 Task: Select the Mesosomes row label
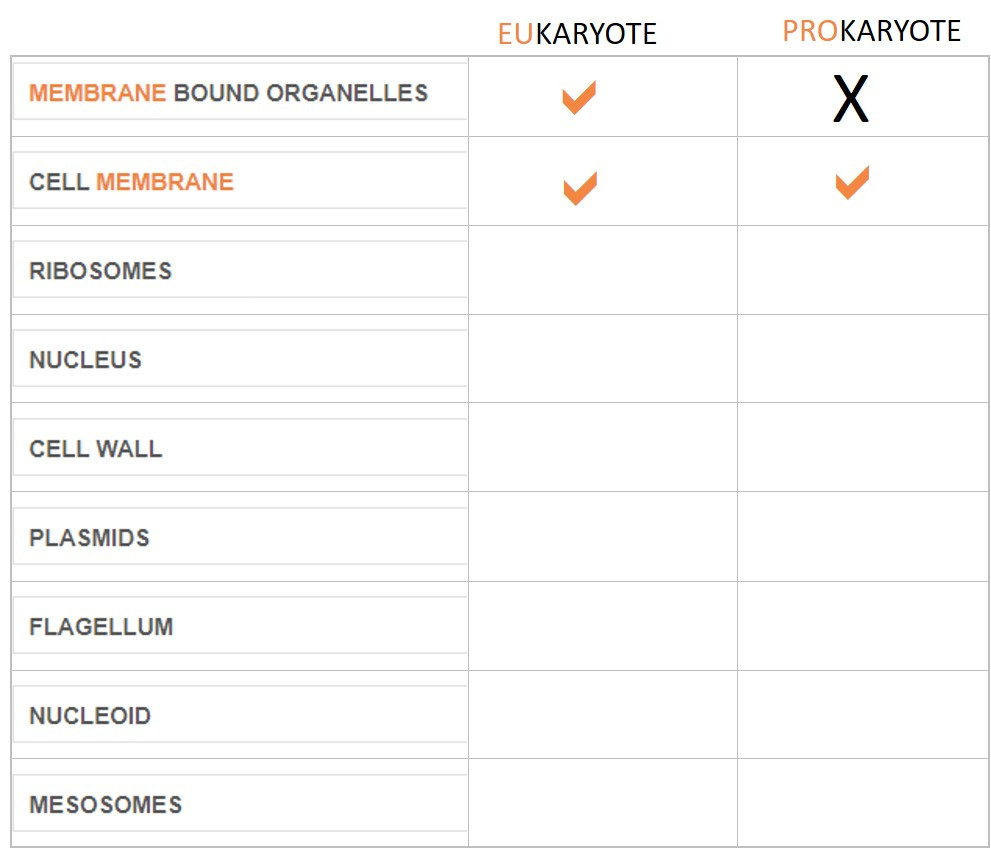point(105,805)
